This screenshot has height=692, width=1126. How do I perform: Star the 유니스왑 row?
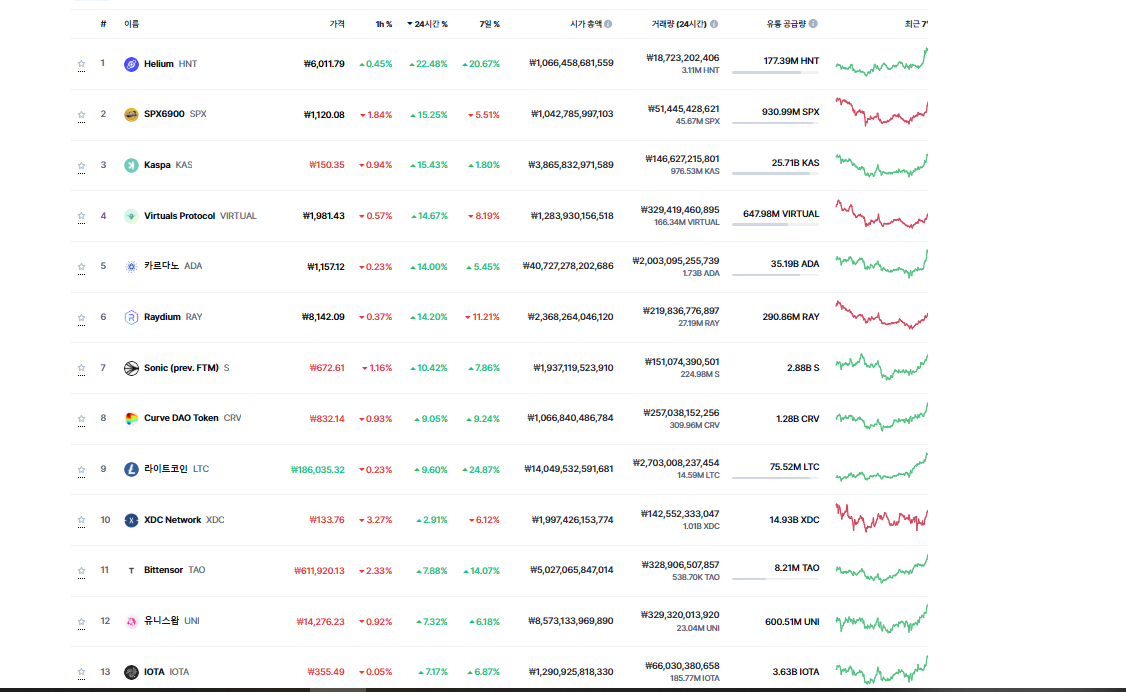tap(81, 622)
